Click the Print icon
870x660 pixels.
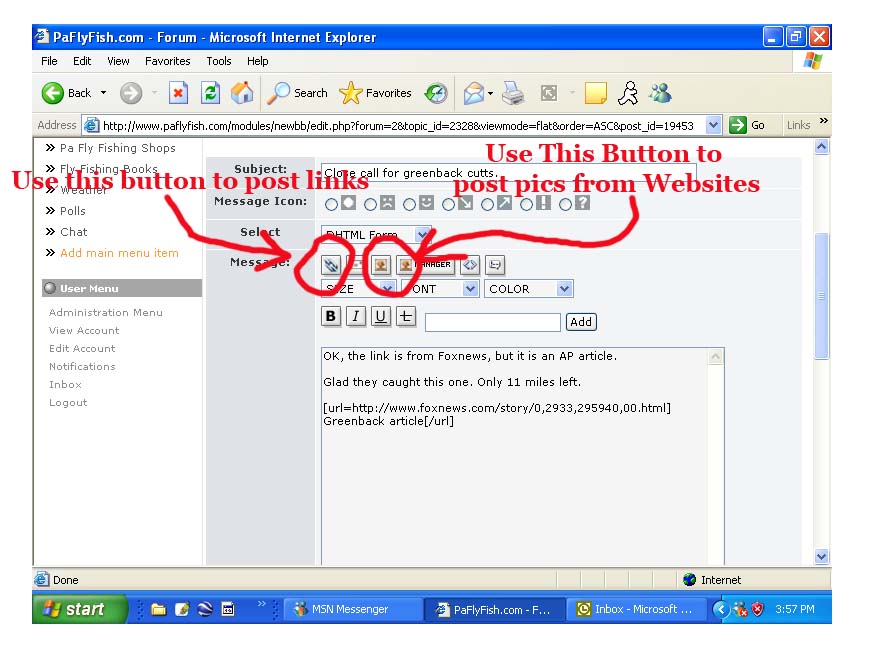point(513,93)
